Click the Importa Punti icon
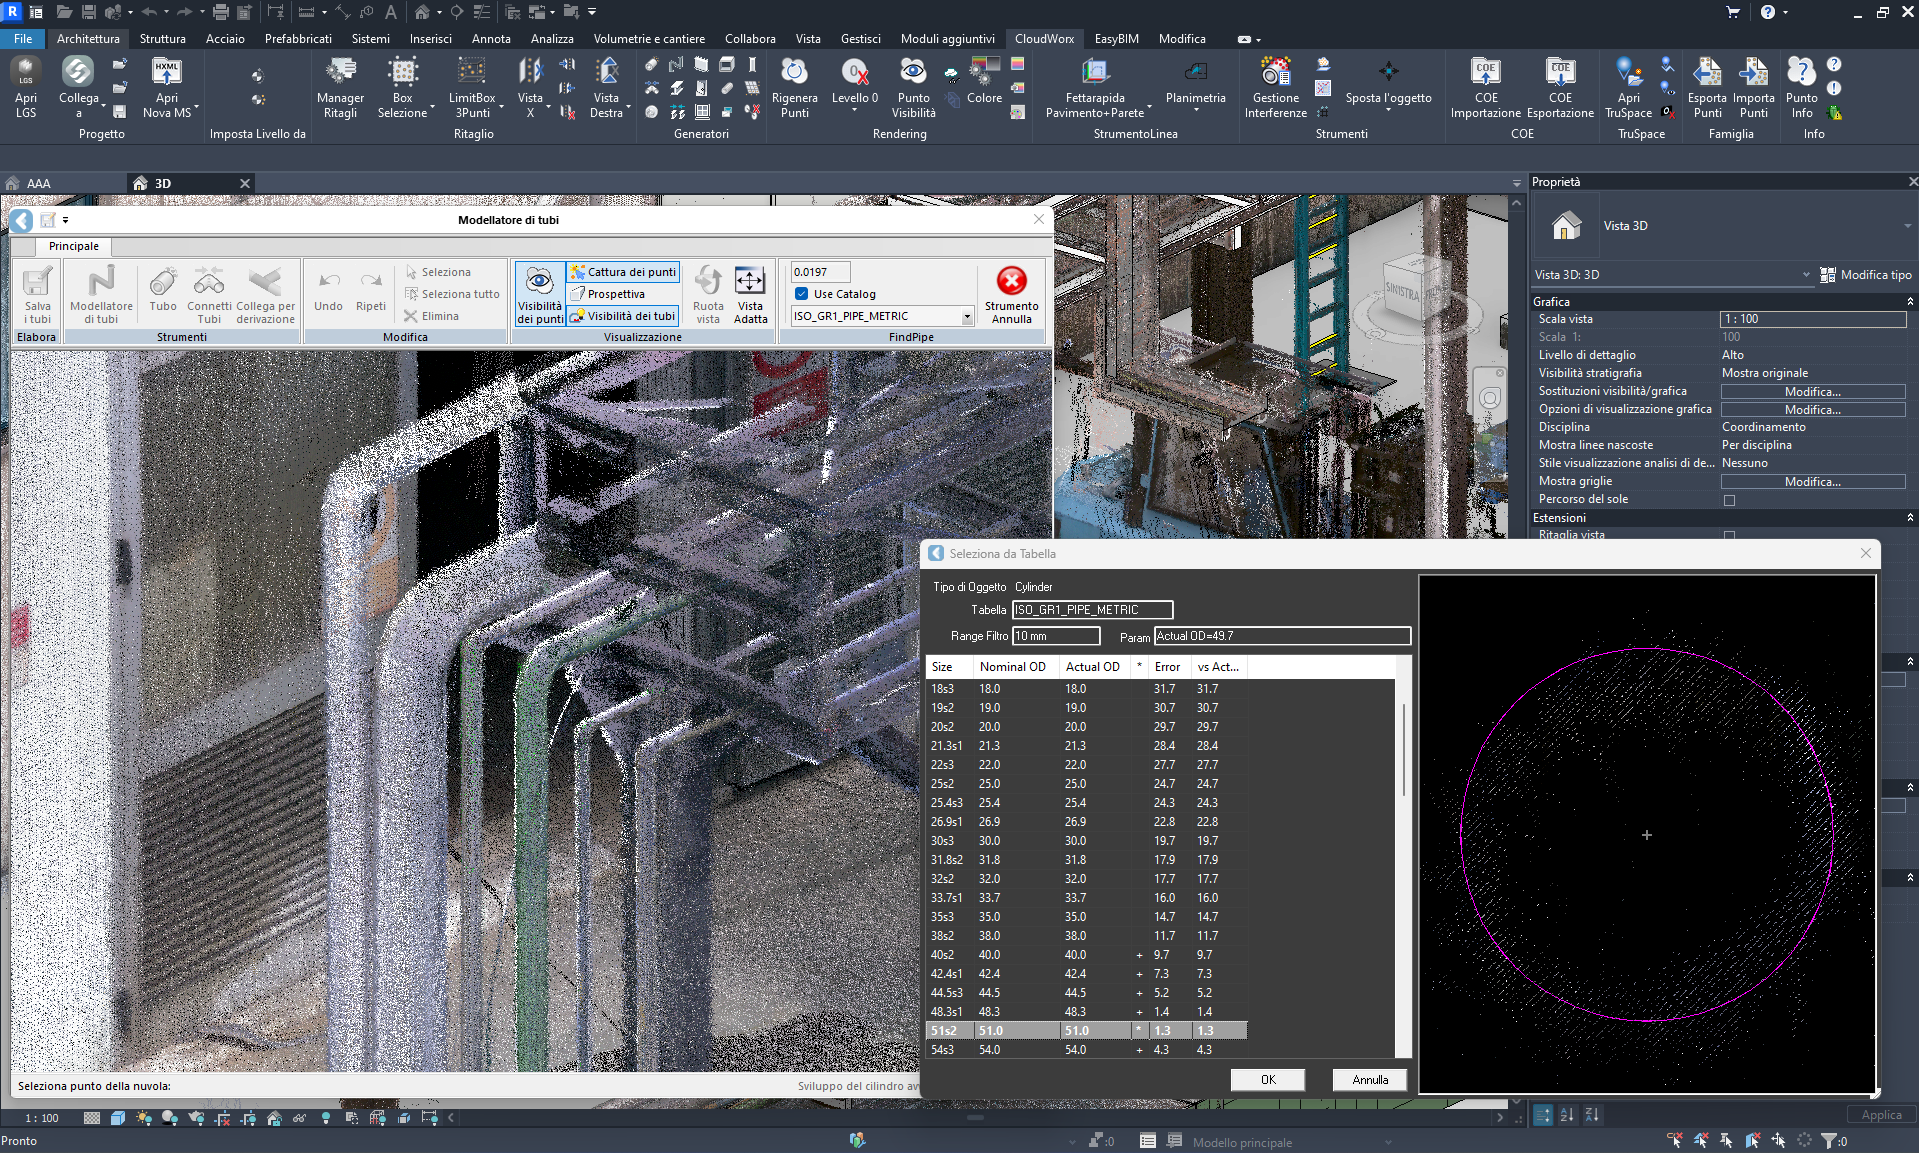Image resolution: width=1919 pixels, height=1153 pixels. 1753,87
